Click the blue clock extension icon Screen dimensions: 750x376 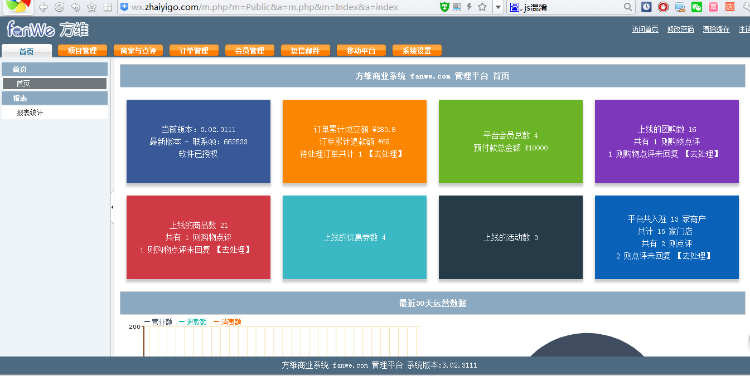(x=646, y=7)
